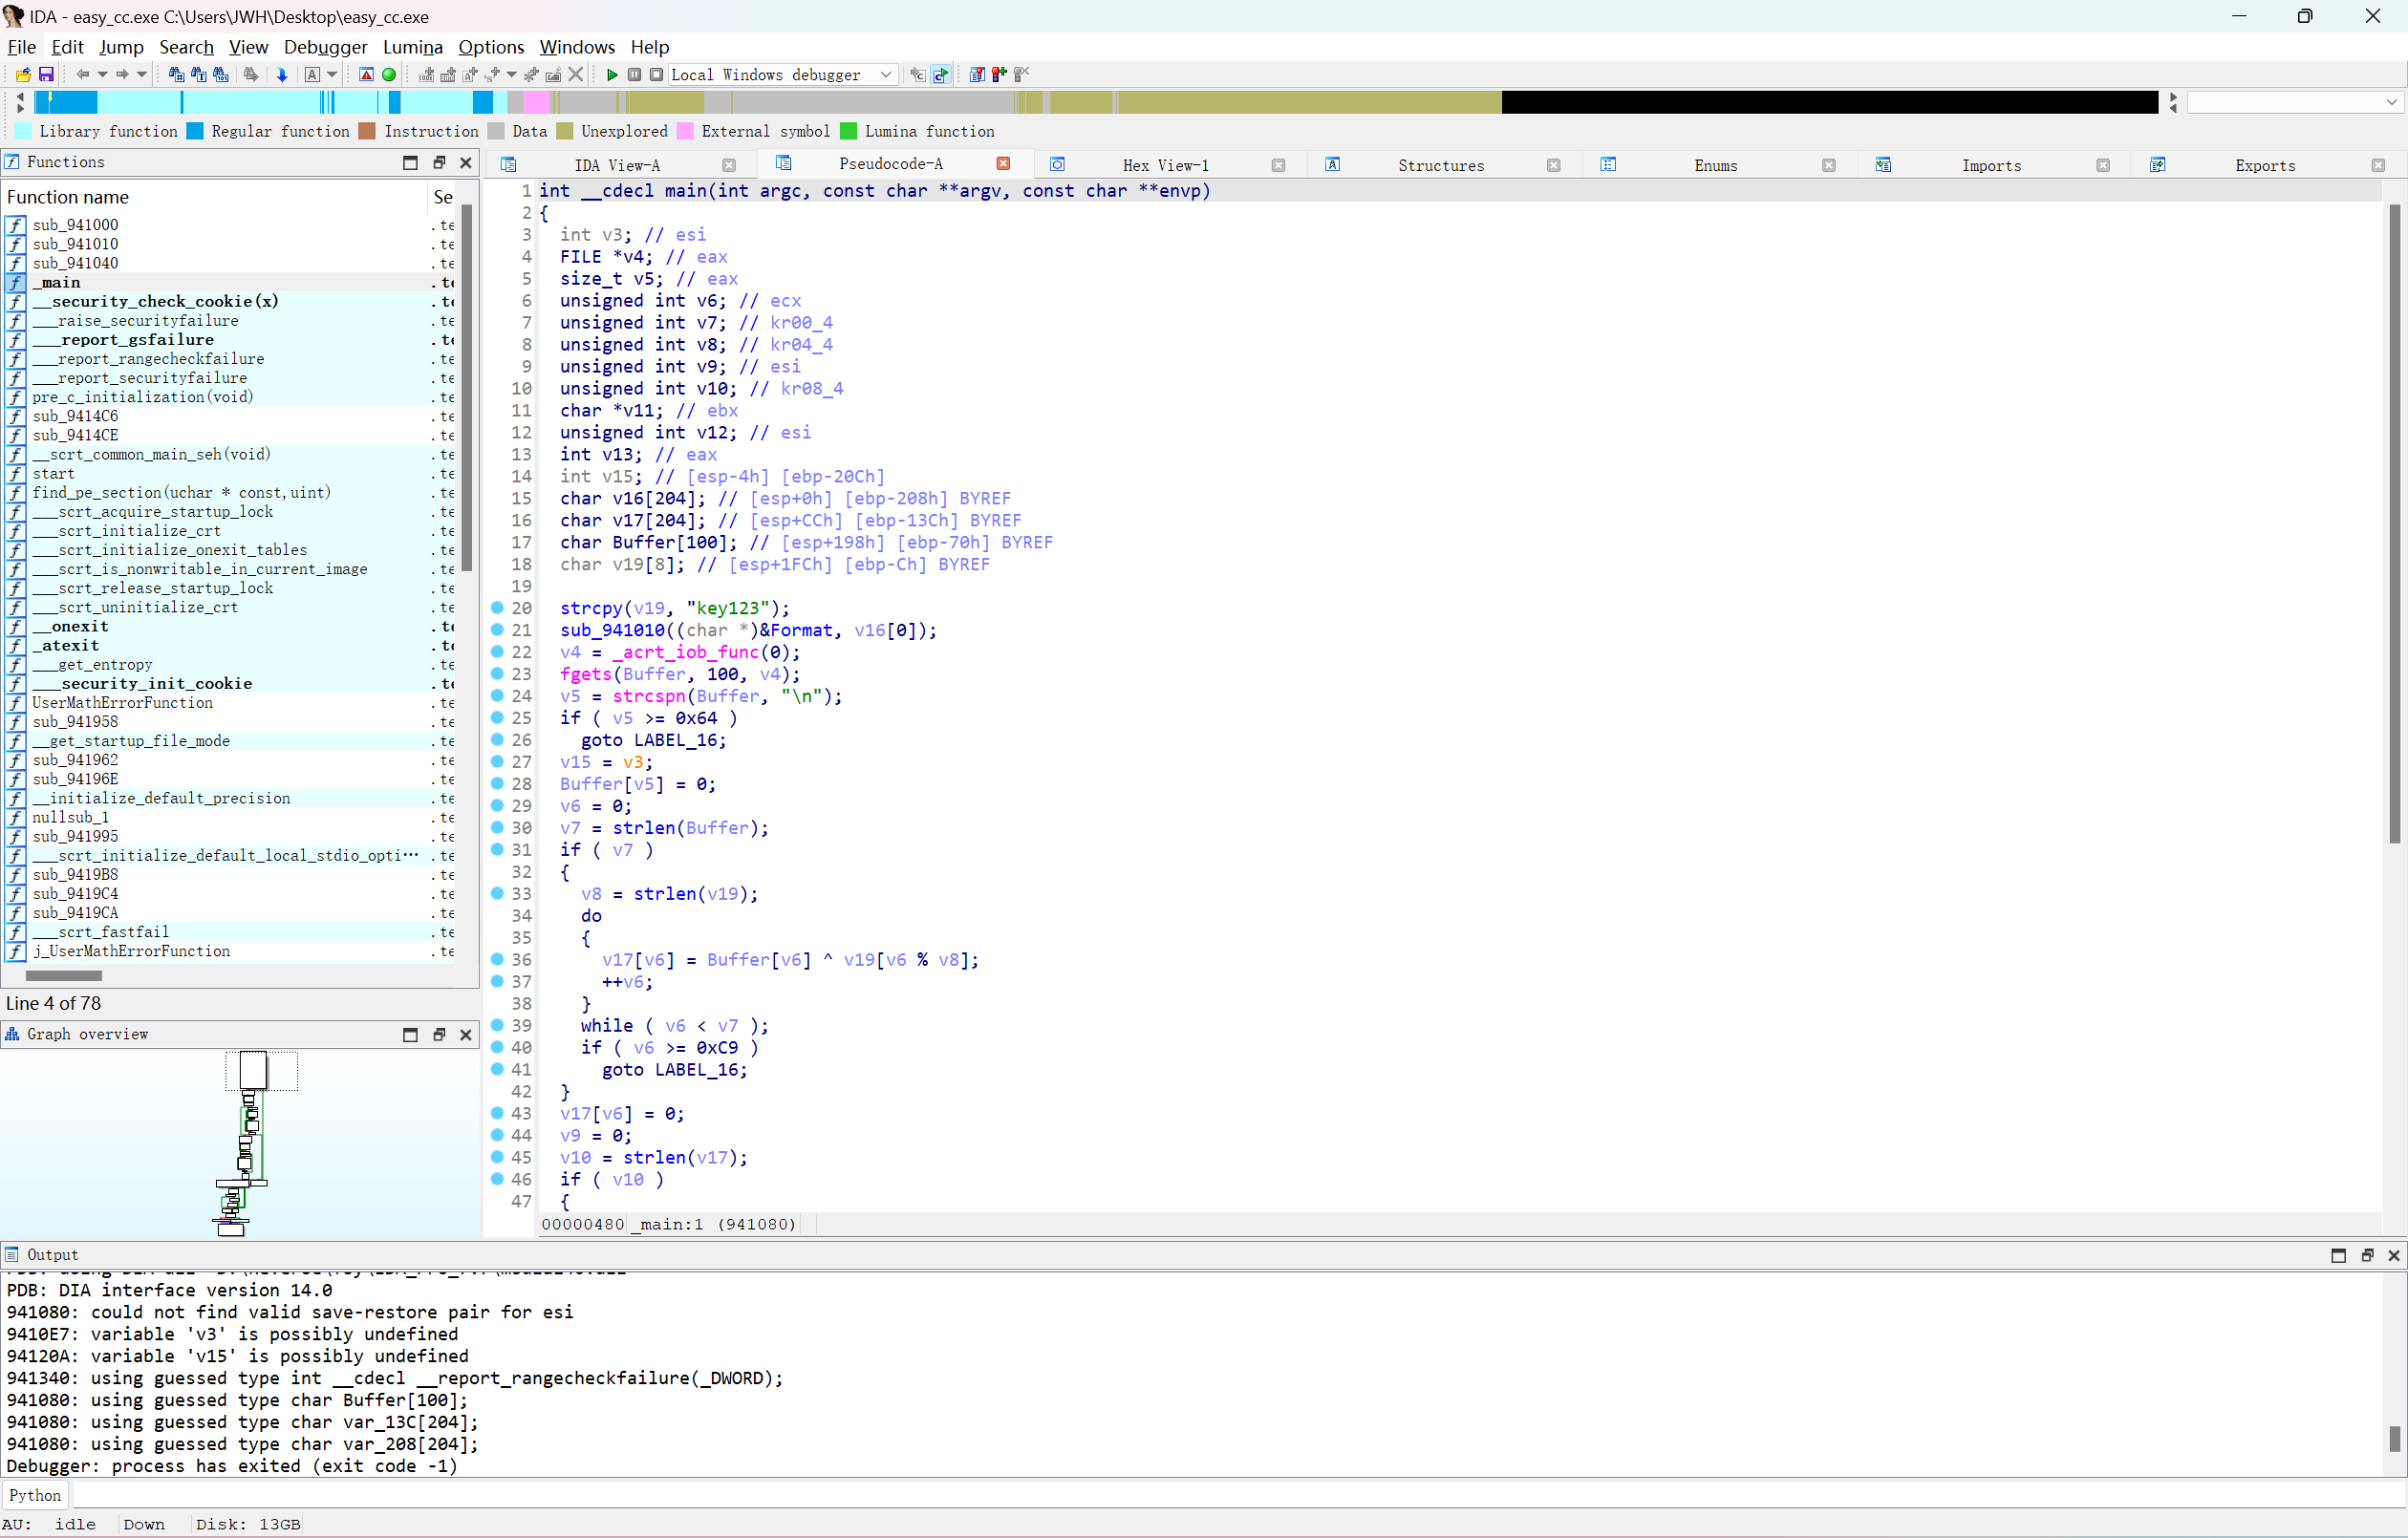
Task: Click goto LABEL_16 on line 26
Action: [x=653, y=740]
